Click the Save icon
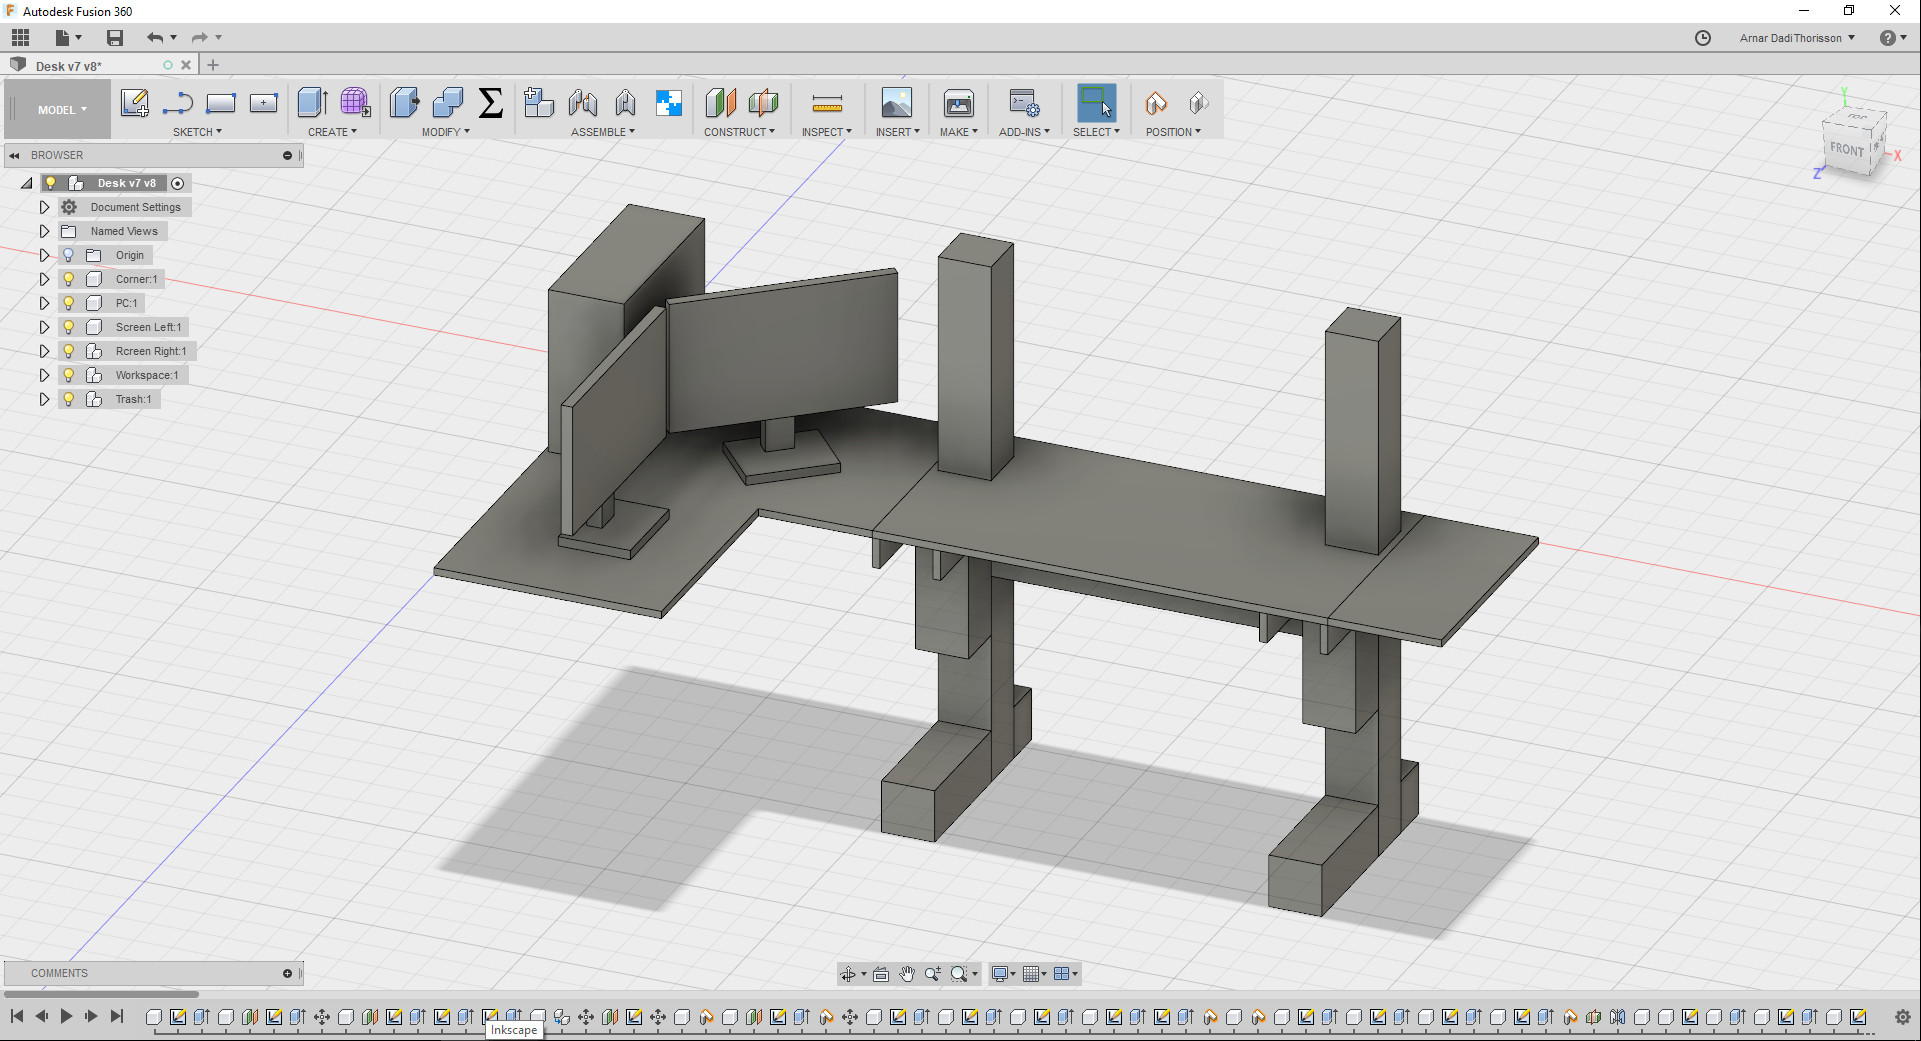Screen dimensions: 1921x1041 [115, 38]
